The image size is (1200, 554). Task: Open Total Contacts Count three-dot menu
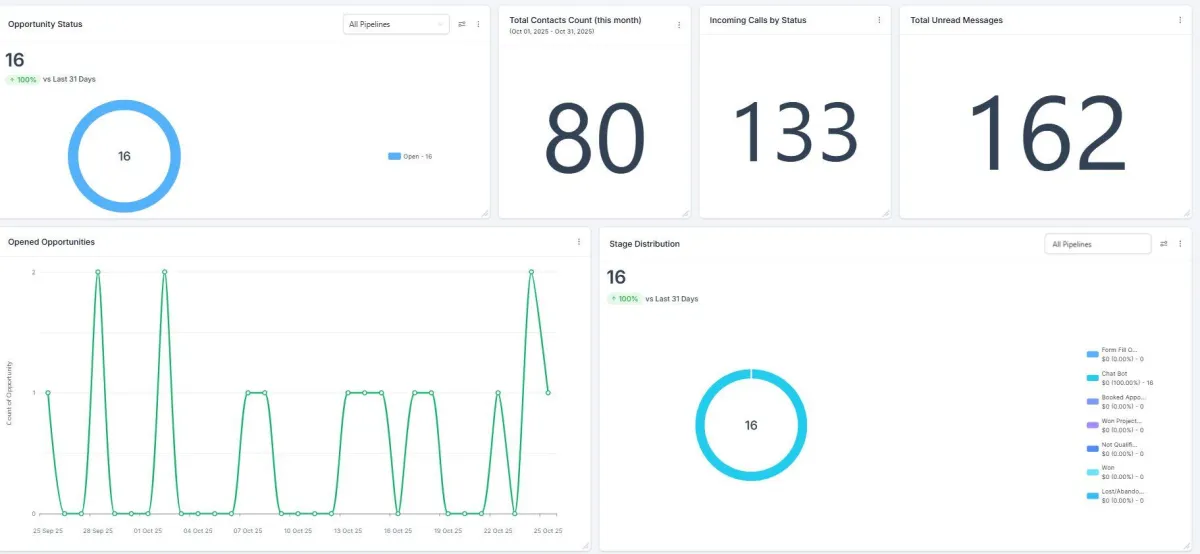(x=679, y=24)
